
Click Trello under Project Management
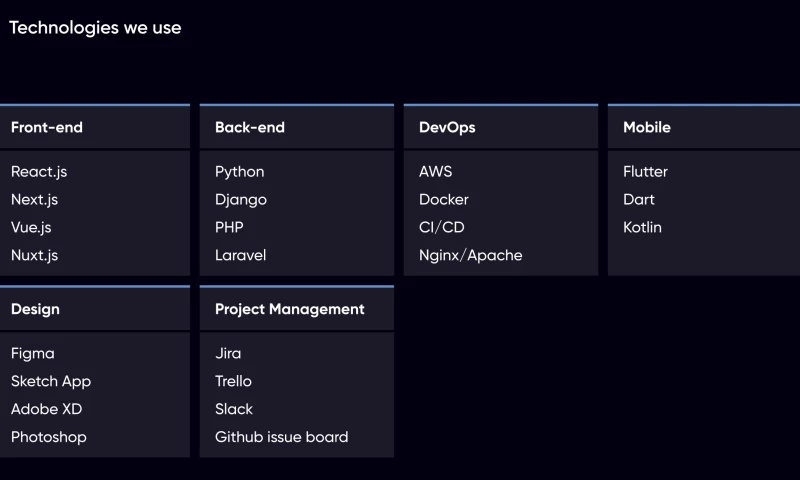click(234, 382)
